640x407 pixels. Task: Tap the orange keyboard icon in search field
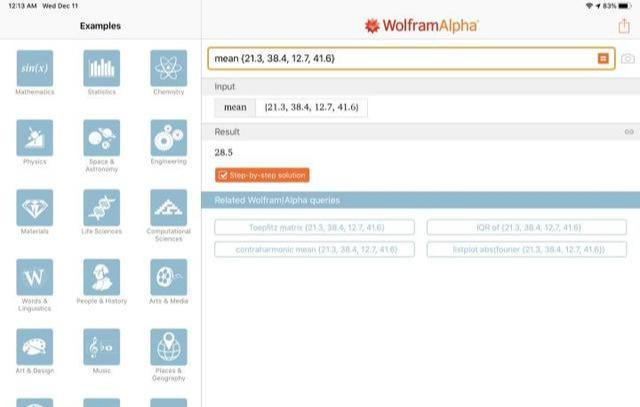(x=603, y=58)
